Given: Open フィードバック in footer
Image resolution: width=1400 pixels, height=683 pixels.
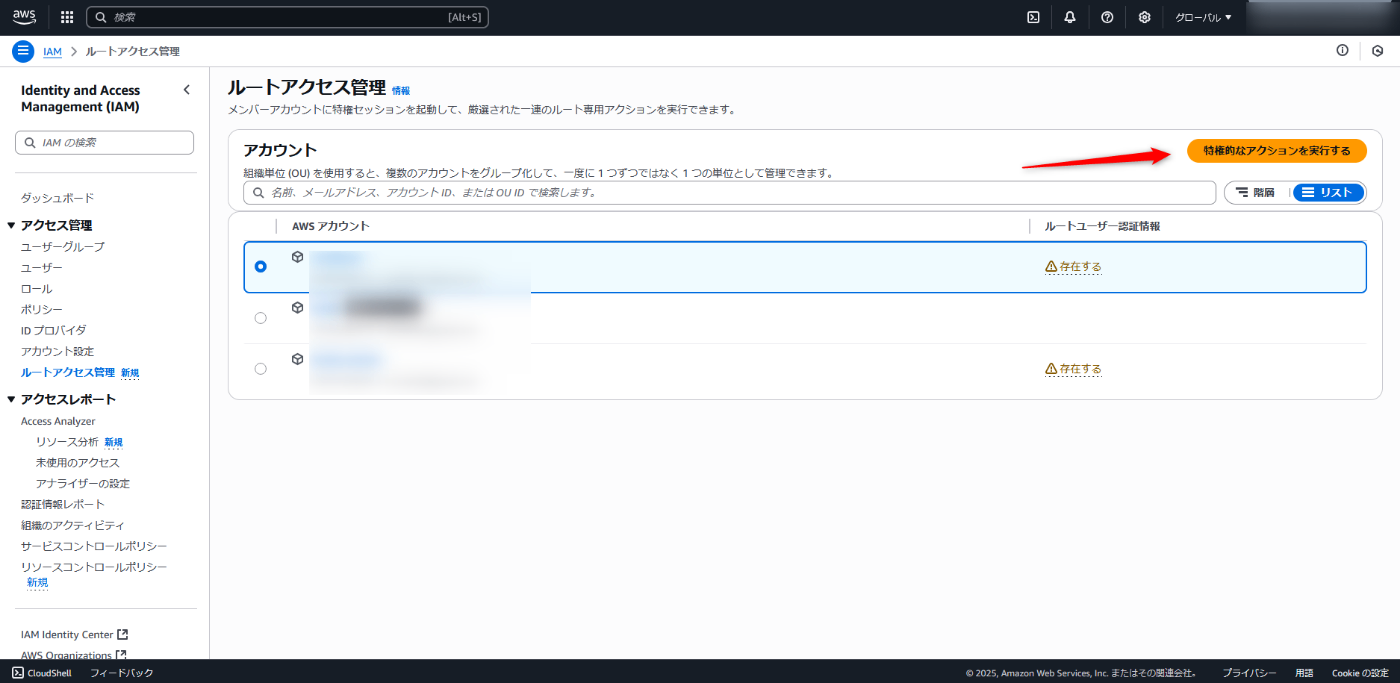Looking at the screenshot, I should (122, 673).
